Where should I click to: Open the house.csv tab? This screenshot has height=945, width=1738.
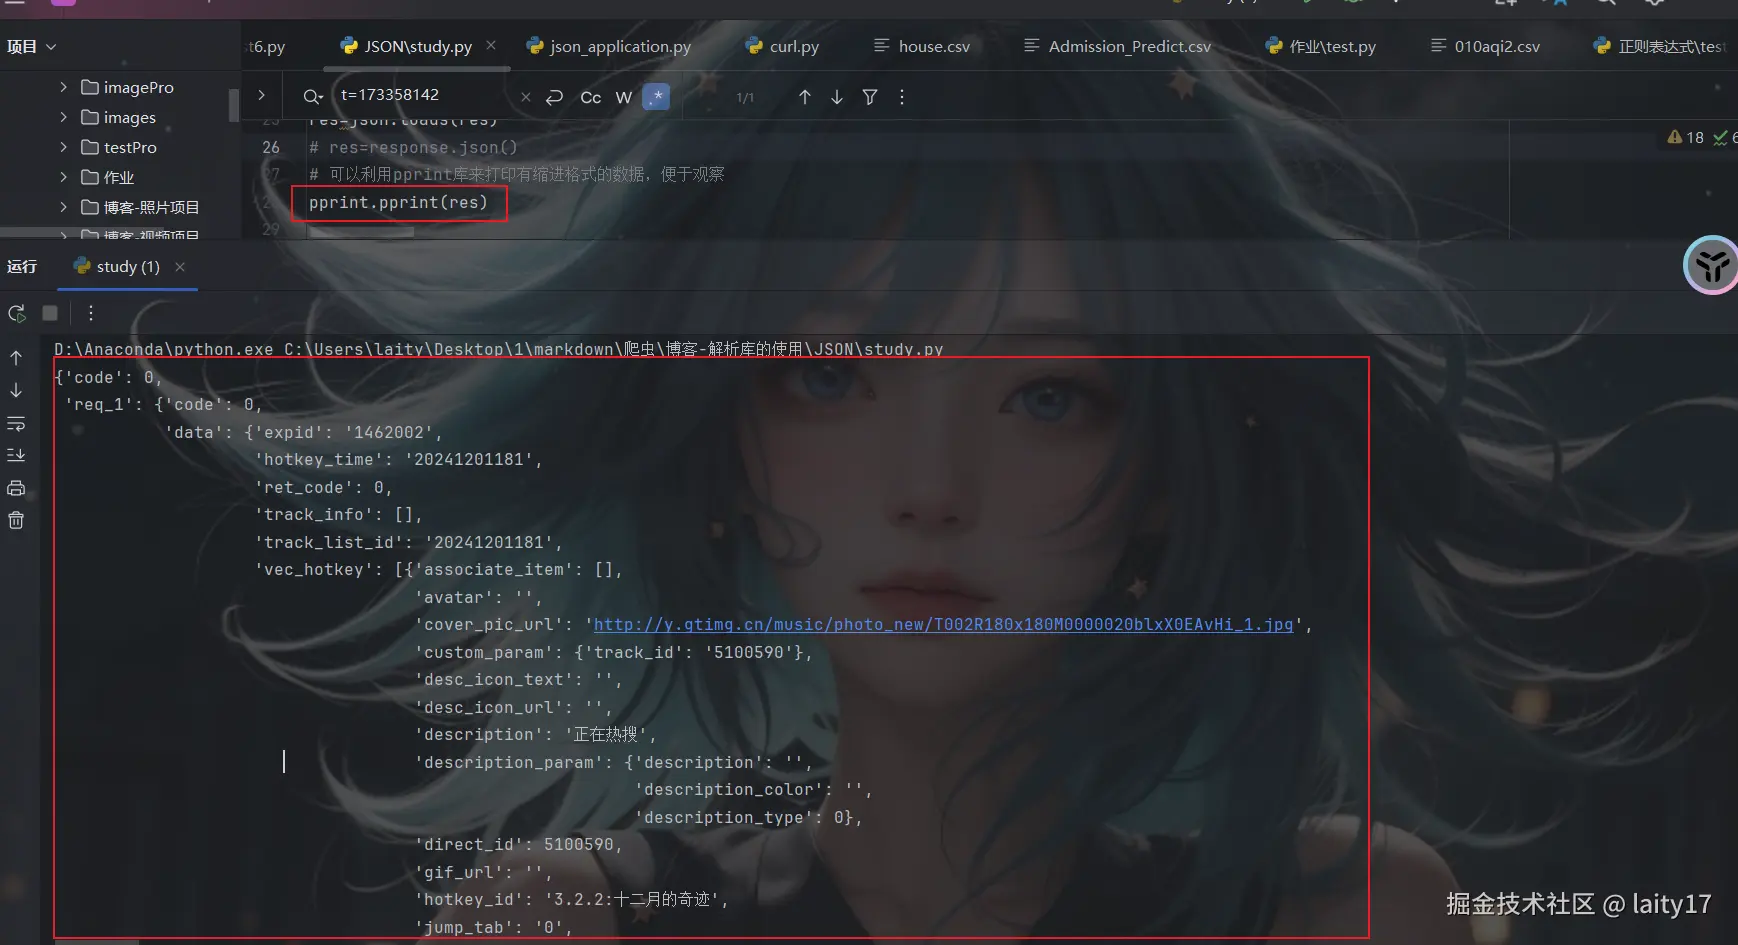pos(922,46)
